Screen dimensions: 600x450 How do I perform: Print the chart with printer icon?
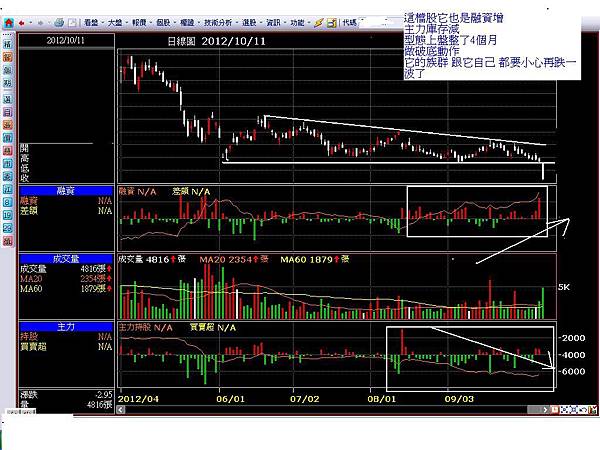click(x=59, y=23)
